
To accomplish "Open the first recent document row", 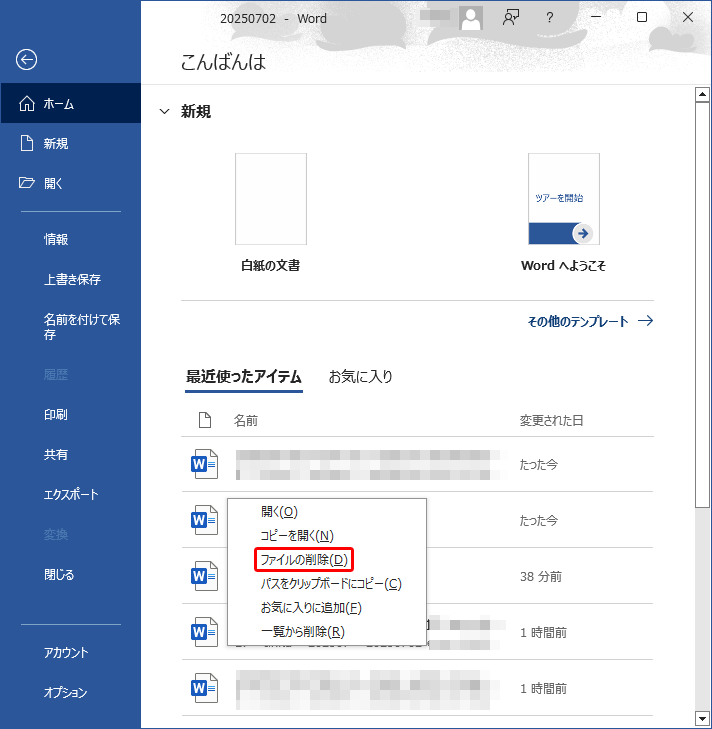I will [x=417, y=464].
